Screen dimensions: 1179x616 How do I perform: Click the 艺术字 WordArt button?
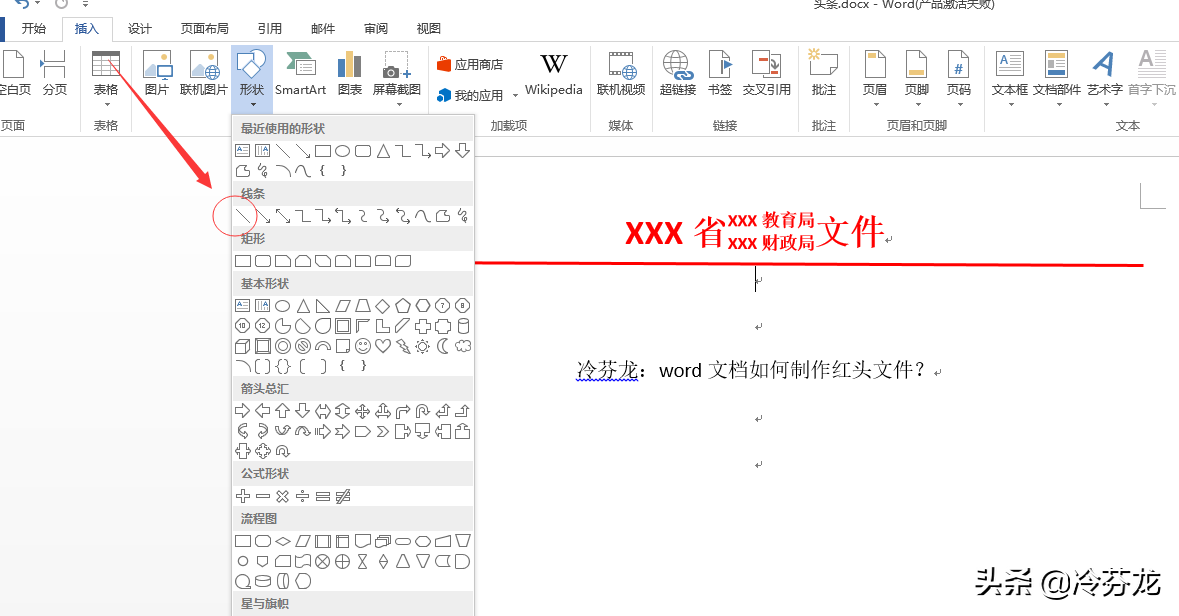point(1104,74)
